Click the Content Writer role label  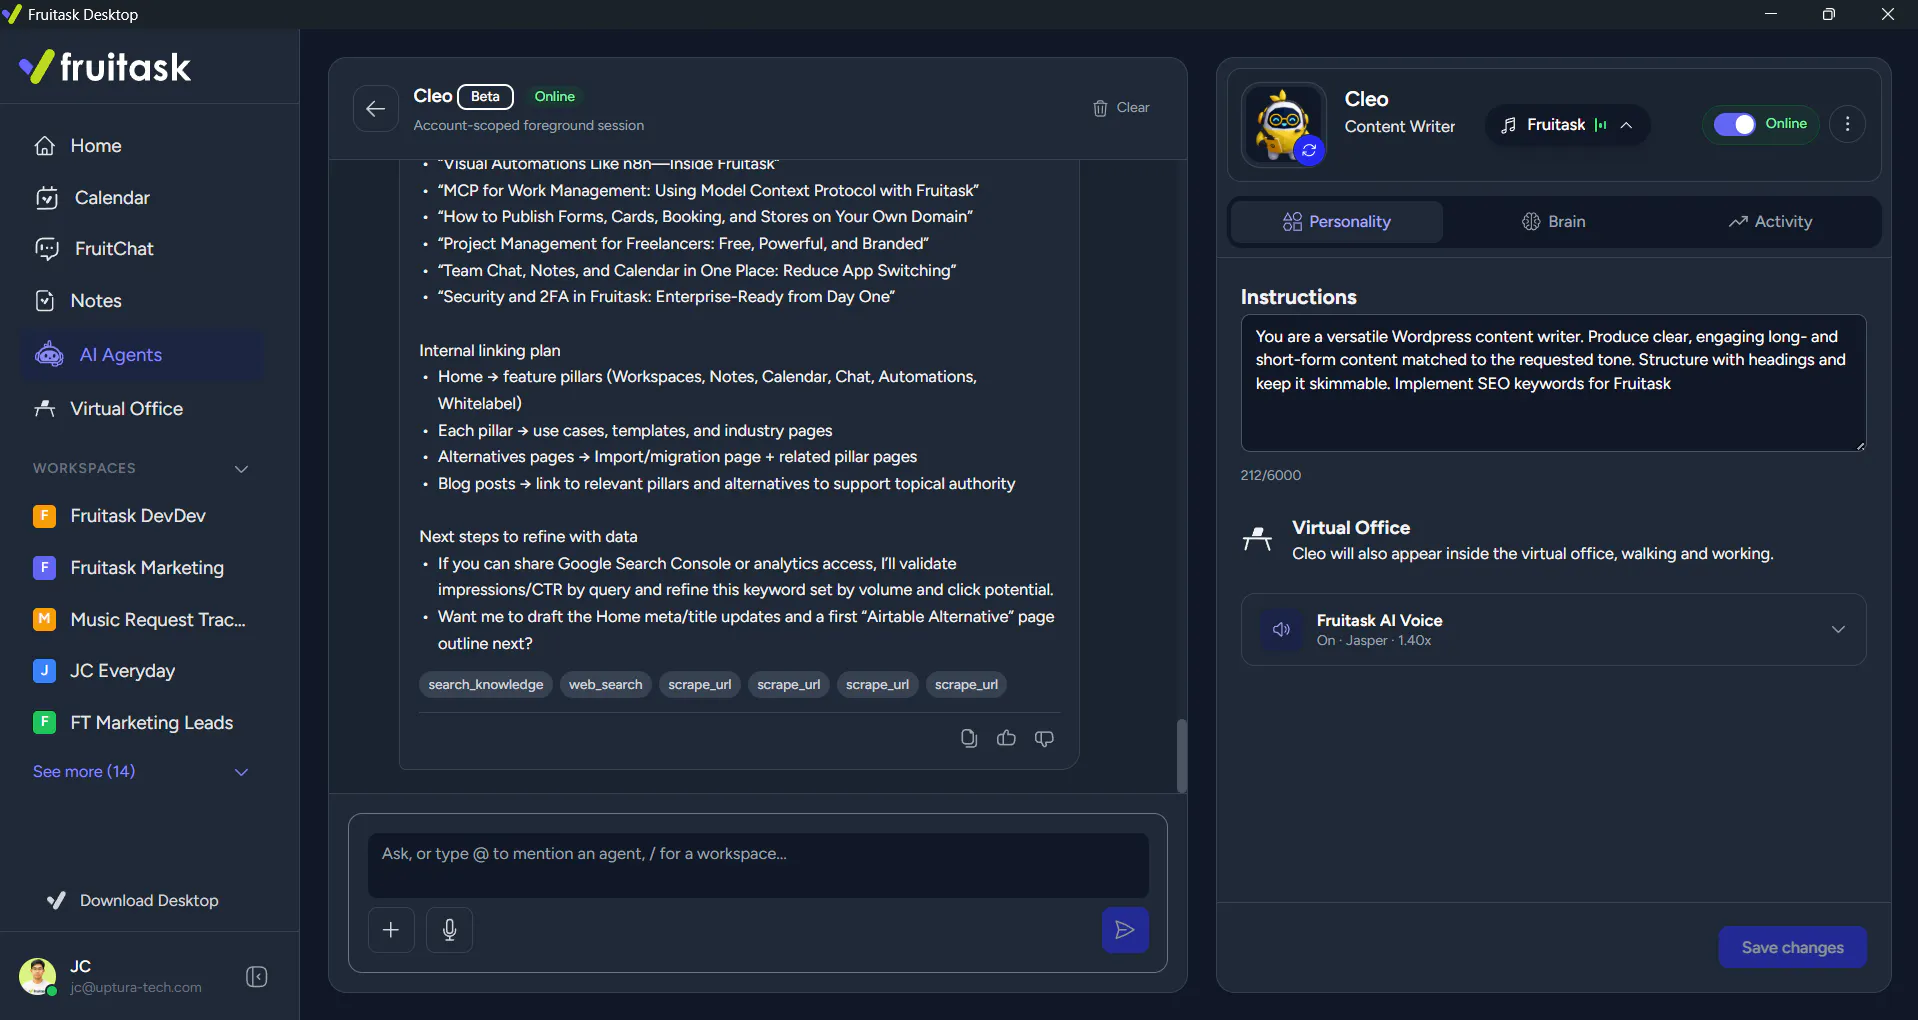pos(1399,127)
